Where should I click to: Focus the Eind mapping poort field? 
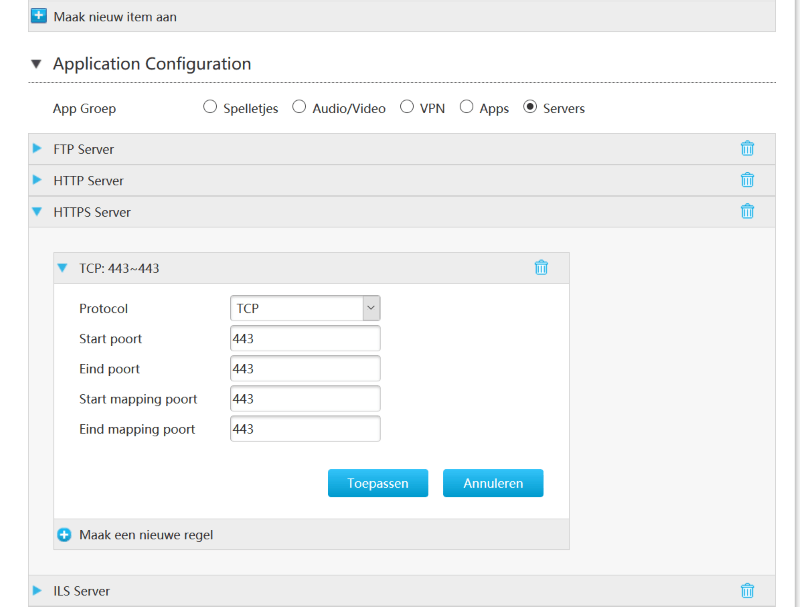point(305,429)
